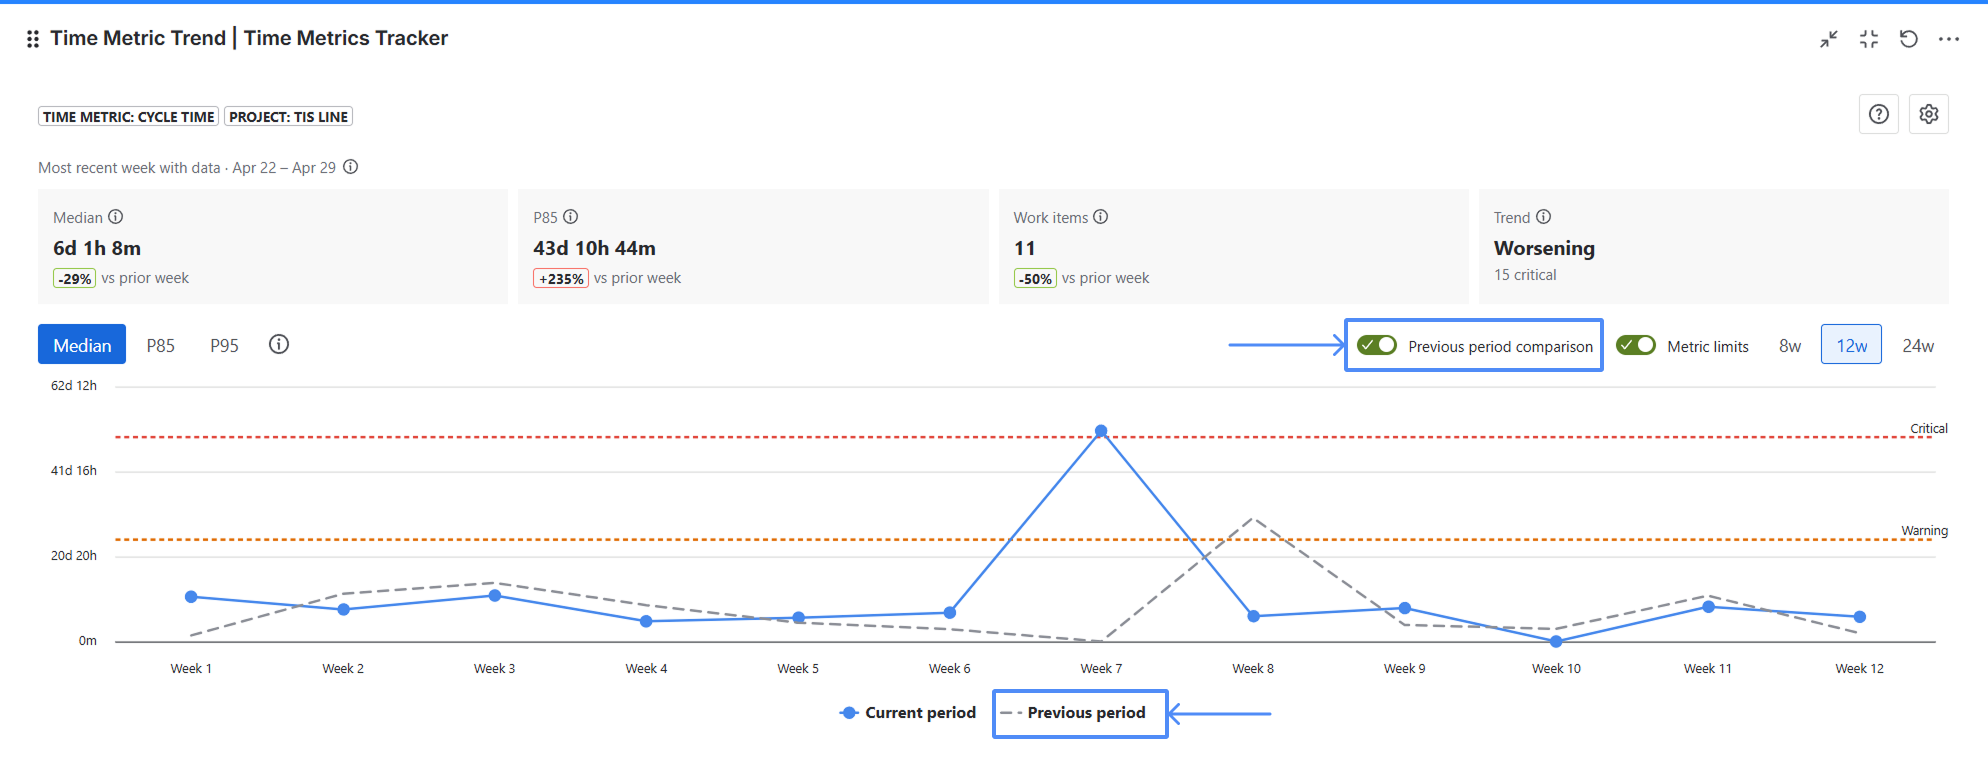Screen dimensions: 1988x762
Task: Click the collapse to center arrows icon
Action: point(1869,39)
